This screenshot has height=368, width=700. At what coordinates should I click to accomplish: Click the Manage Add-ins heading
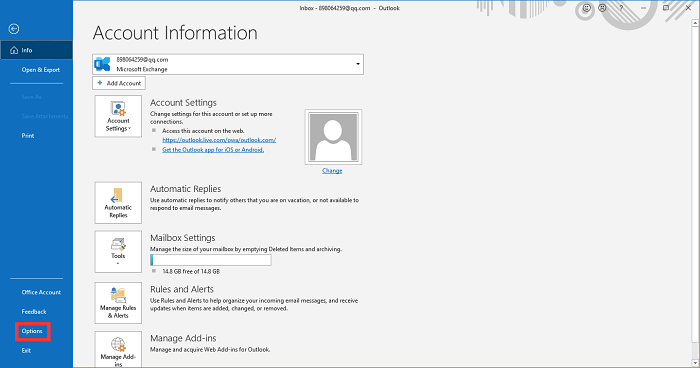(183, 339)
